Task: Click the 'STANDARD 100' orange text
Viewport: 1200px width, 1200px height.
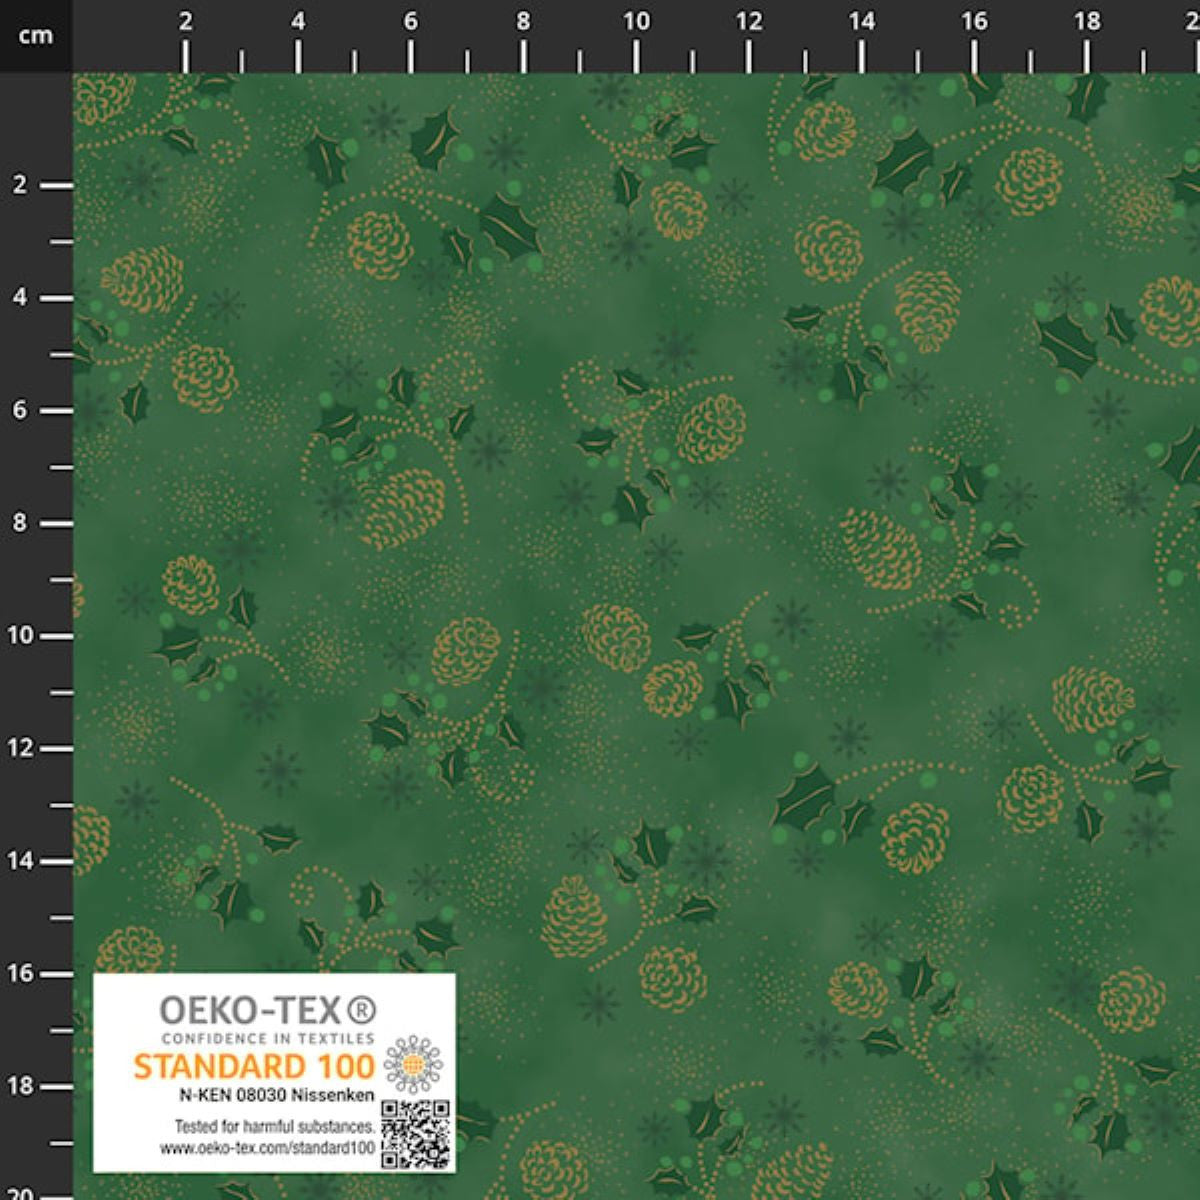Action: pyautogui.click(x=254, y=1066)
